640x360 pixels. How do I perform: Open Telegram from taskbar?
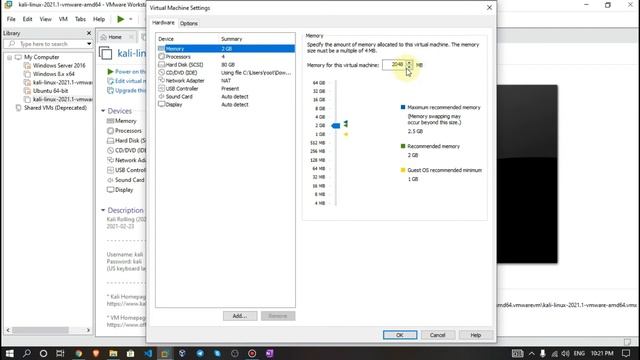200,353
